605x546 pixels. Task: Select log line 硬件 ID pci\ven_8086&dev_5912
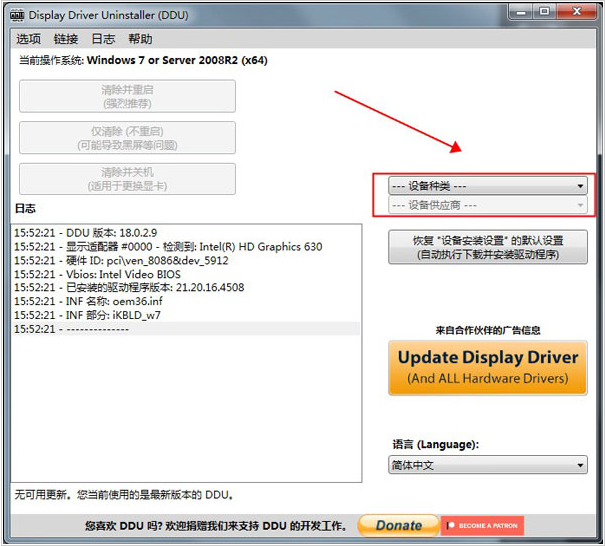[186, 260]
